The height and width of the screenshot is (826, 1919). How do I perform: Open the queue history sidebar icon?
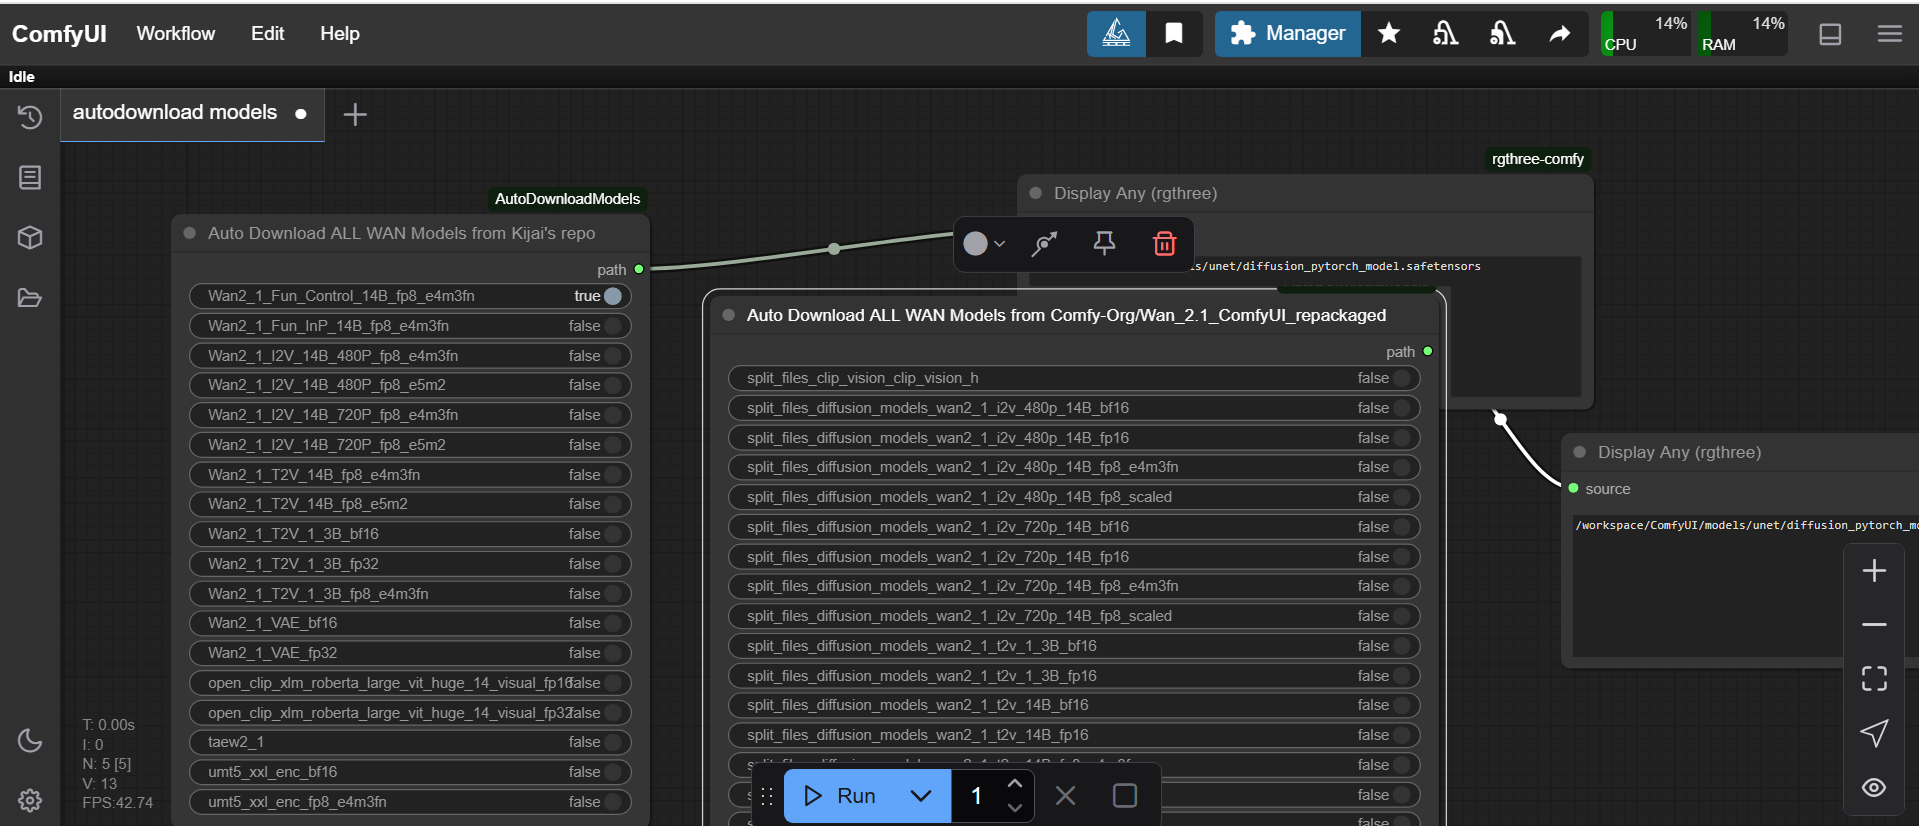pos(30,117)
